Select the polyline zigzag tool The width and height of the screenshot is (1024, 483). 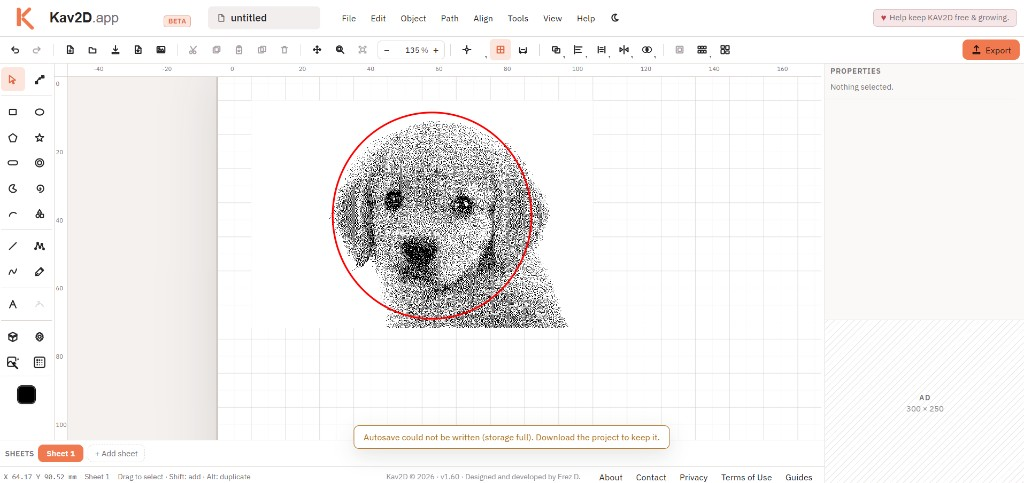click(39, 246)
